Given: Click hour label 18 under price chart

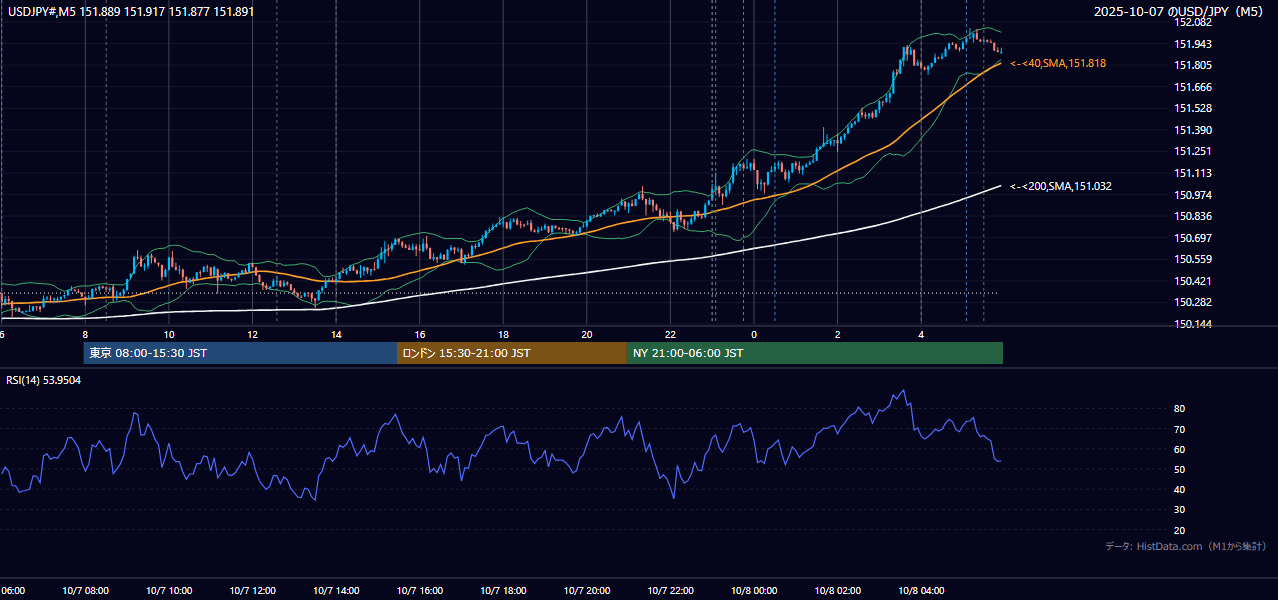Looking at the screenshot, I should (x=503, y=334).
